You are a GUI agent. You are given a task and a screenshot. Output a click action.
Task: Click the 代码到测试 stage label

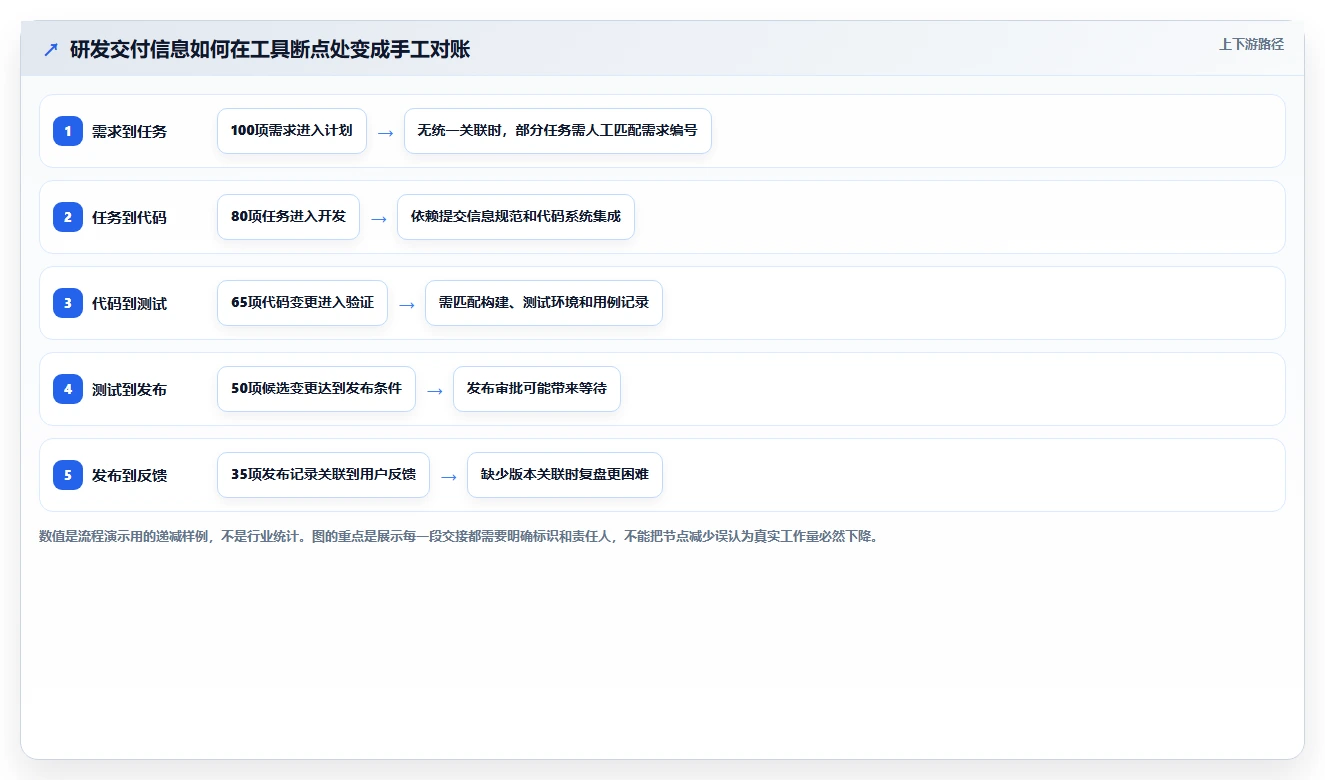point(129,303)
